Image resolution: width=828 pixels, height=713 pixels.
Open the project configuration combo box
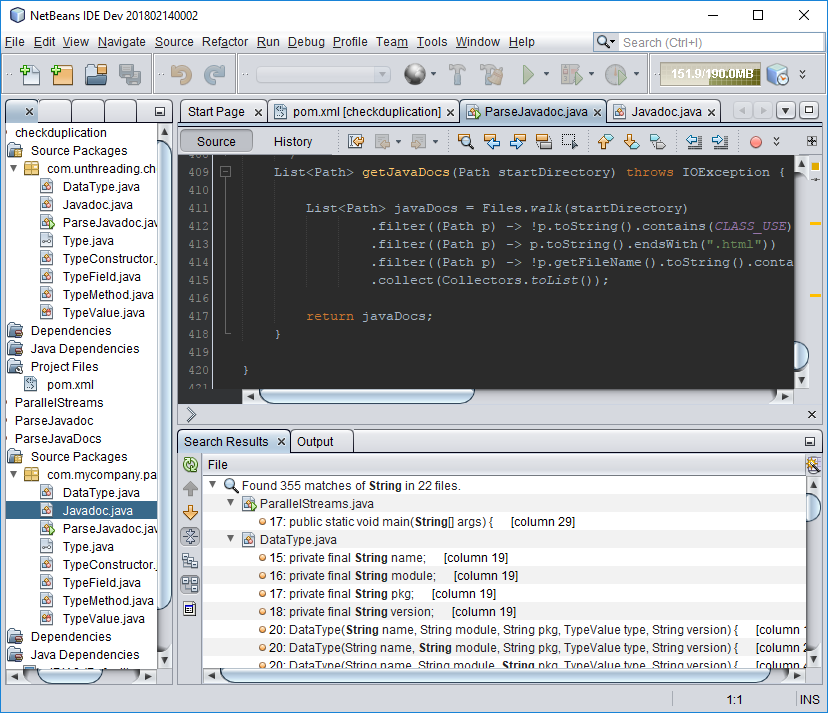[323, 74]
